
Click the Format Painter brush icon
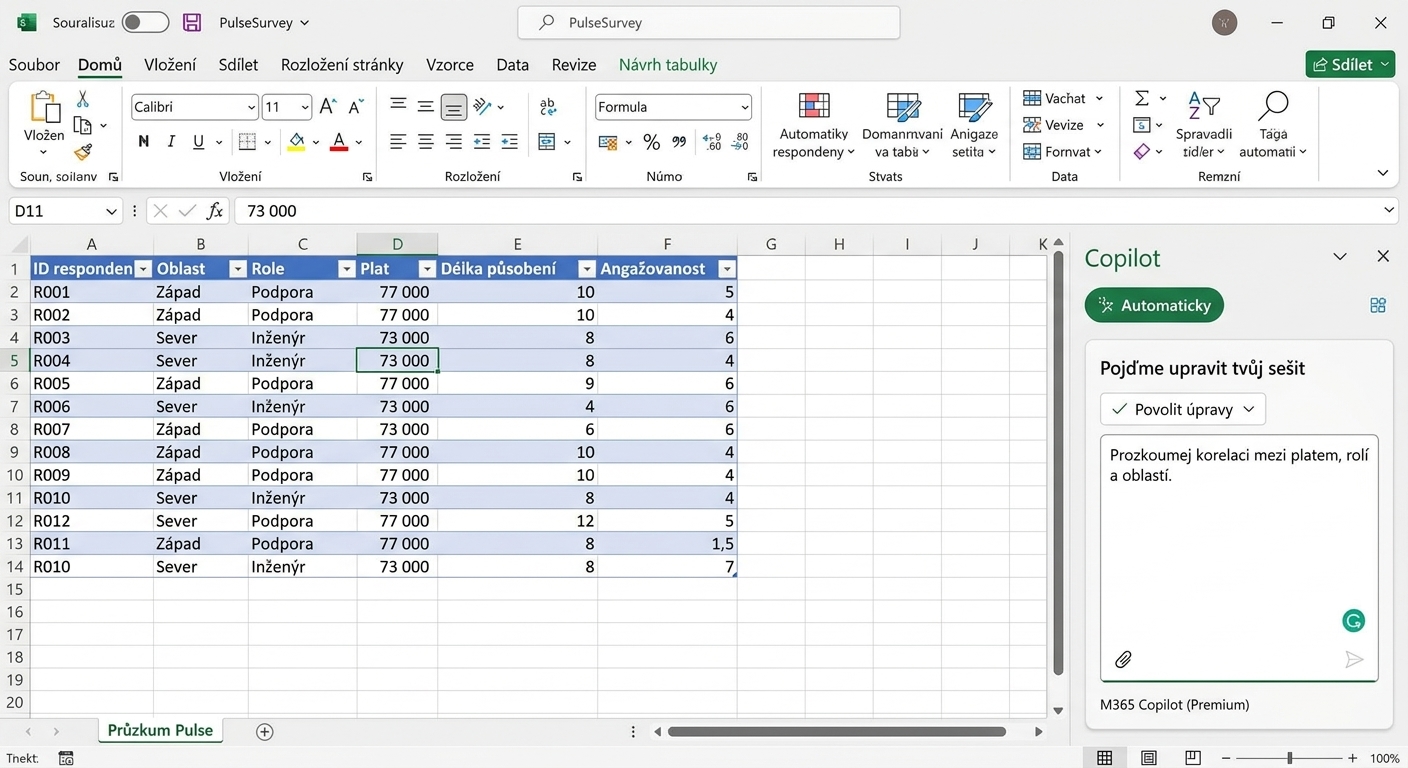83,152
